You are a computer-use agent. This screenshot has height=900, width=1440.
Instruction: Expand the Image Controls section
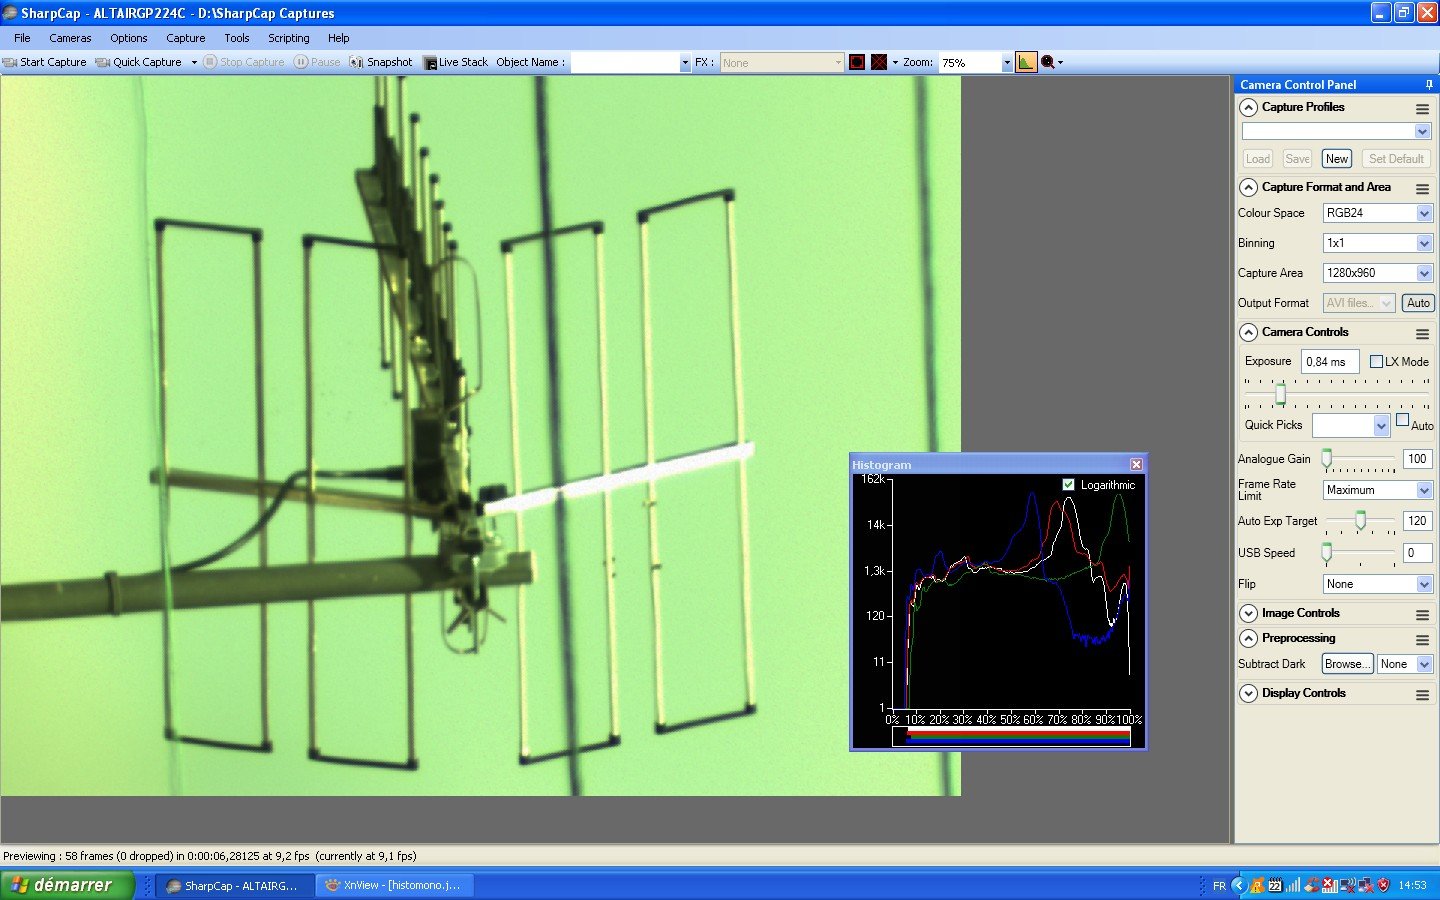[x=1248, y=613]
